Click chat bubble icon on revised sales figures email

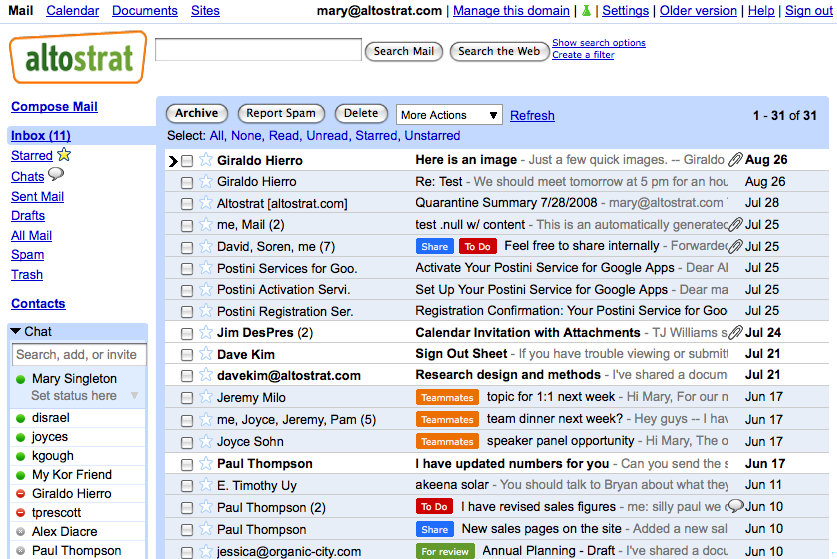coord(735,506)
